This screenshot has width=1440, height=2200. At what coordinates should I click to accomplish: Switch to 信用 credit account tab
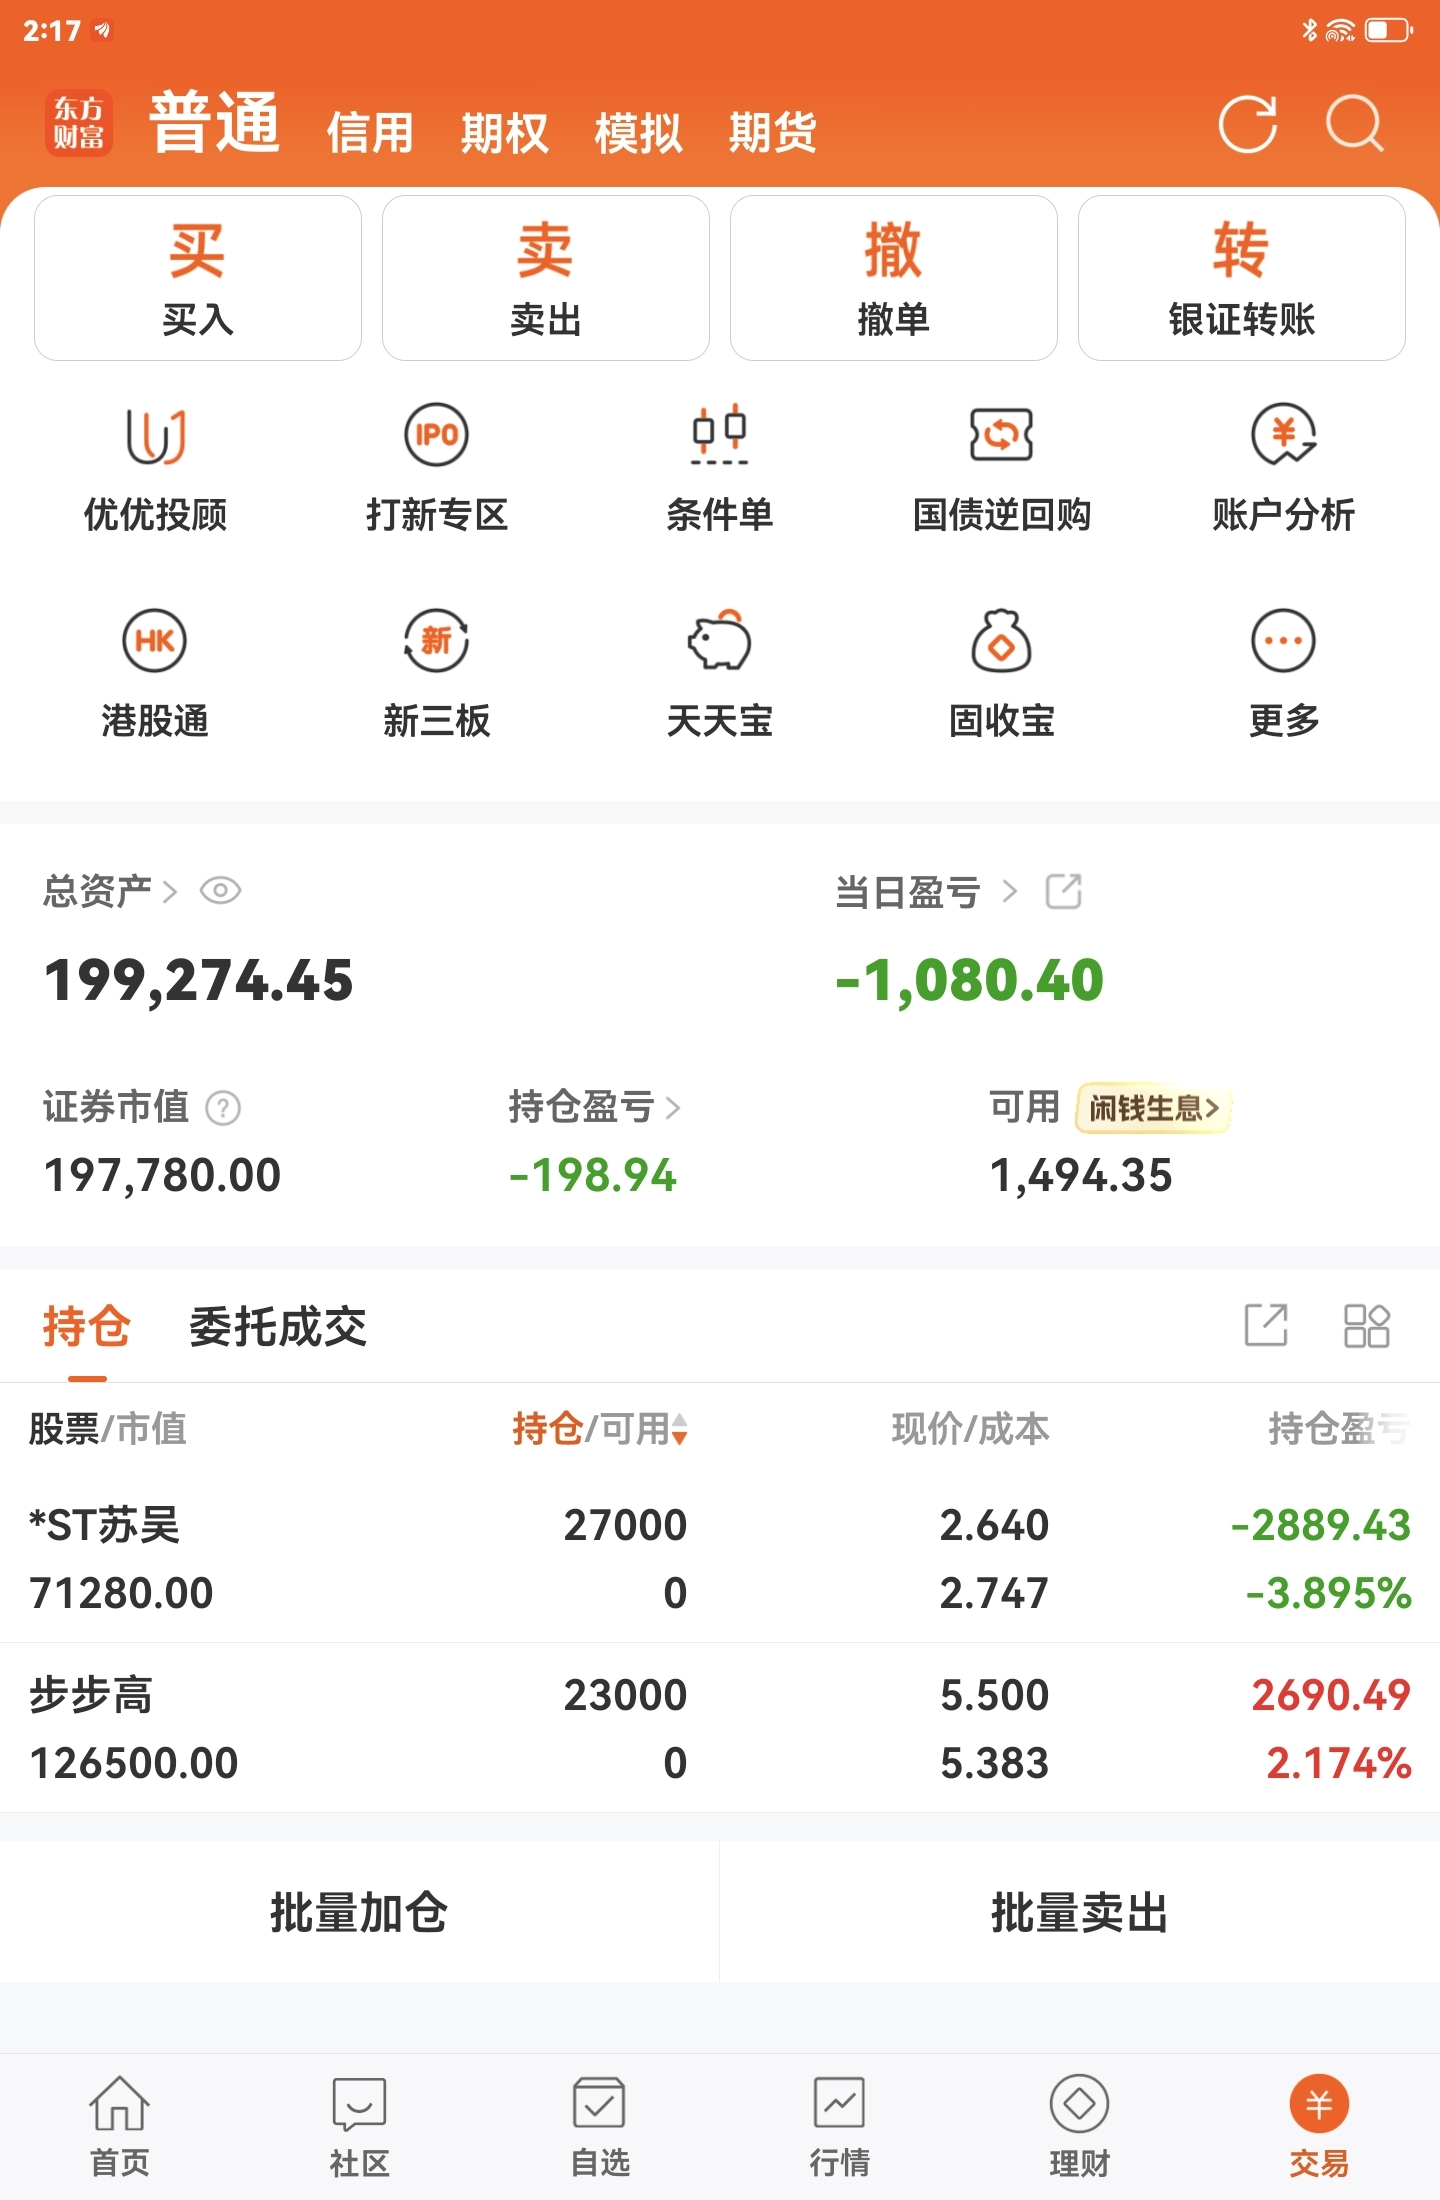coord(370,132)
